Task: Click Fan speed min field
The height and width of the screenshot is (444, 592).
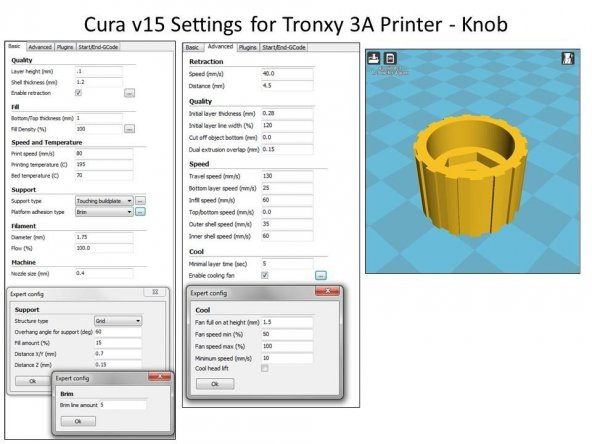Action: [x=287, y=334]
